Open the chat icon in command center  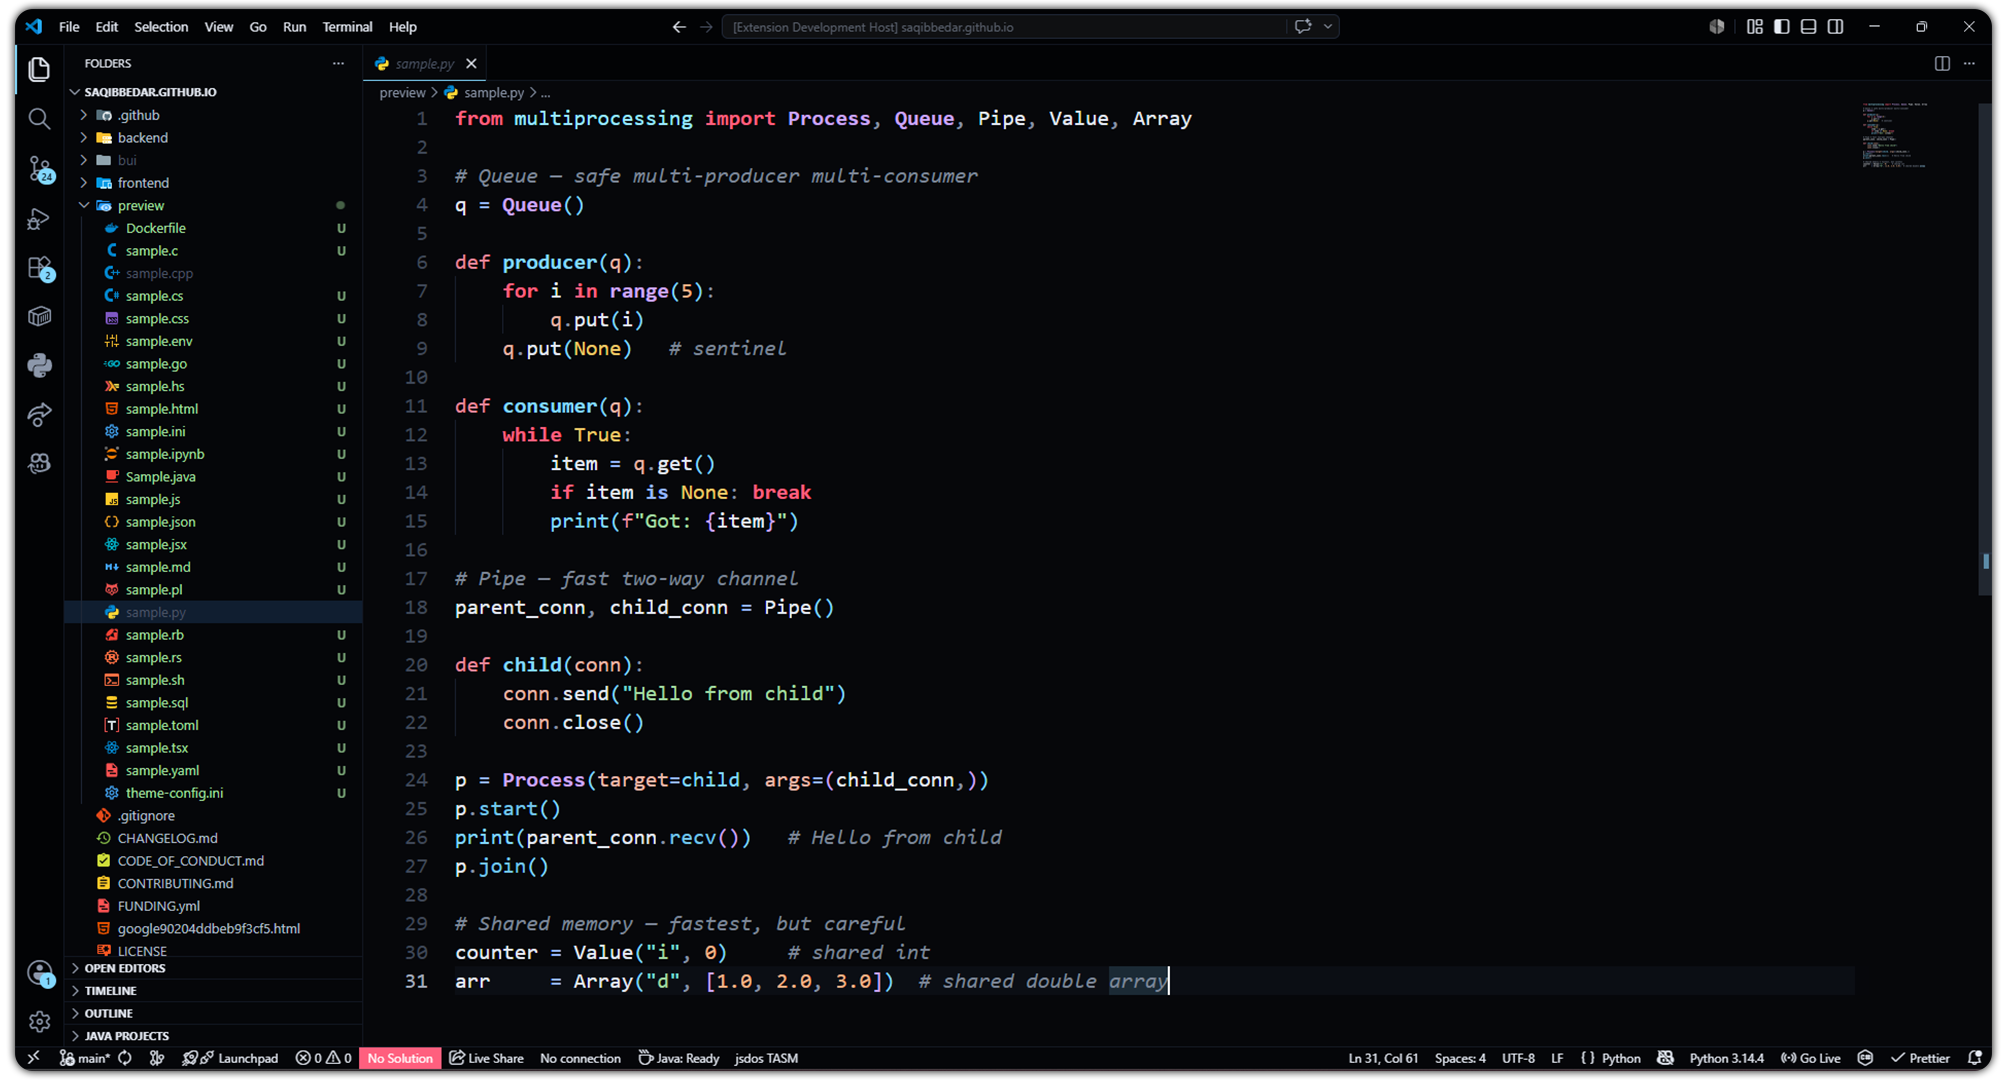pos(1302,27)
